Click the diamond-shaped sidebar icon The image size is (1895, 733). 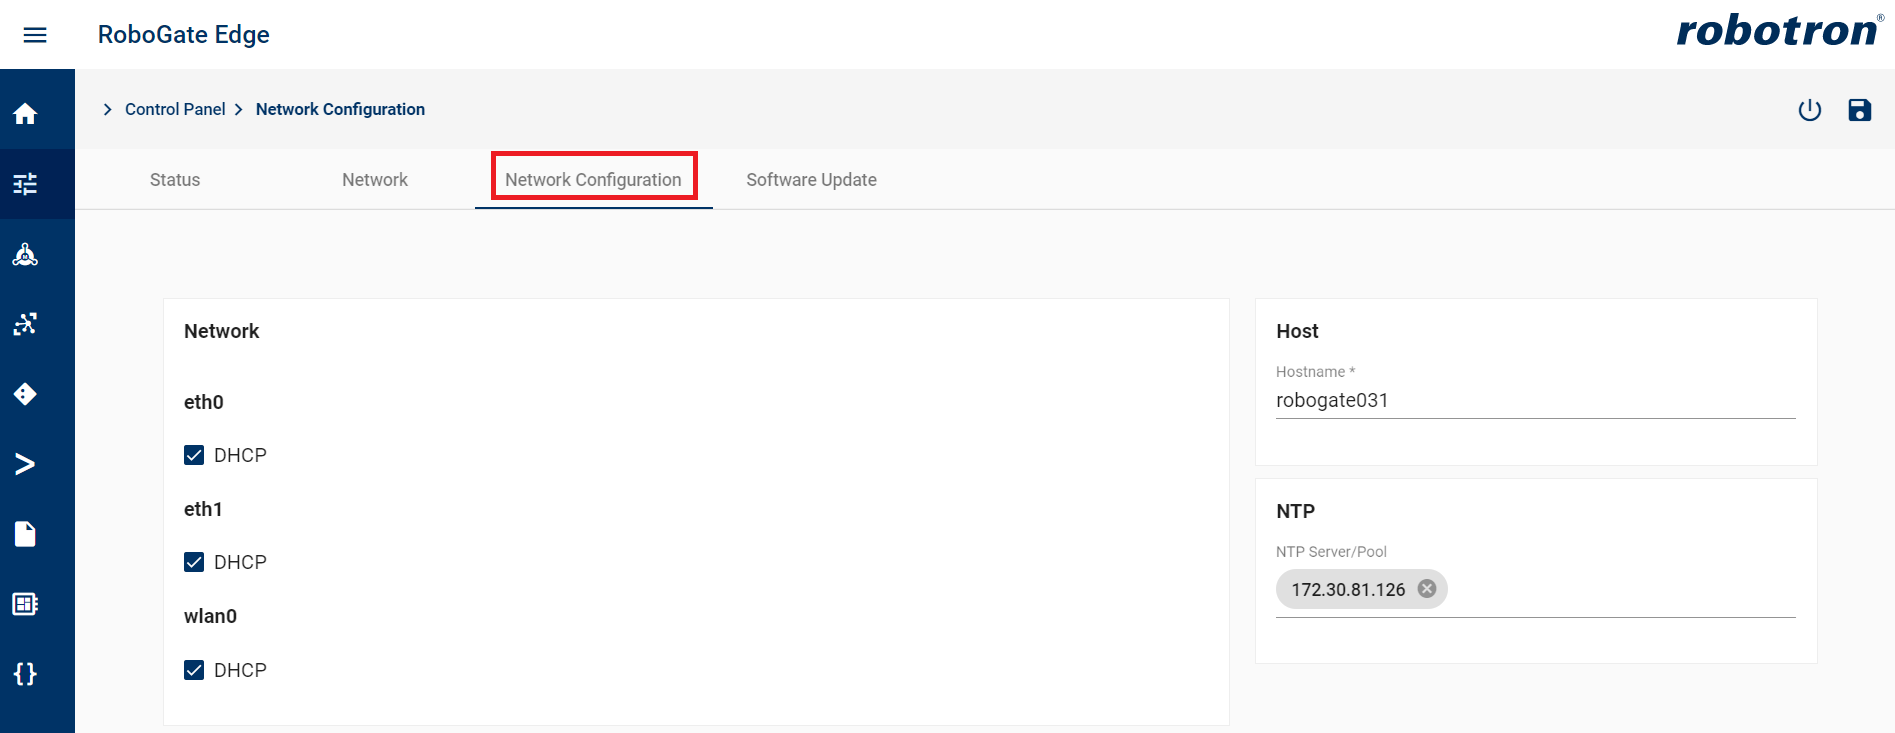(x=25, y=394)
